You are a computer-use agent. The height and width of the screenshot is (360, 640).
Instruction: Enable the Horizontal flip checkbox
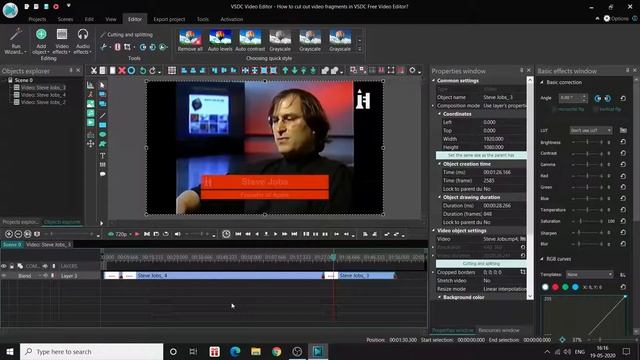point(554,109)
